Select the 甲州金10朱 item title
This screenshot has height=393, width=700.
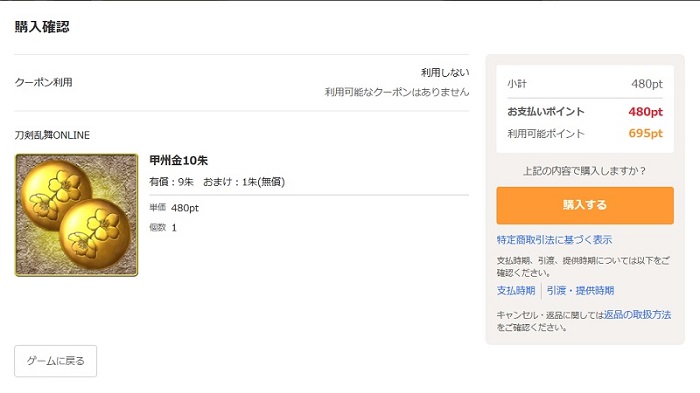(x=179, y=160)
